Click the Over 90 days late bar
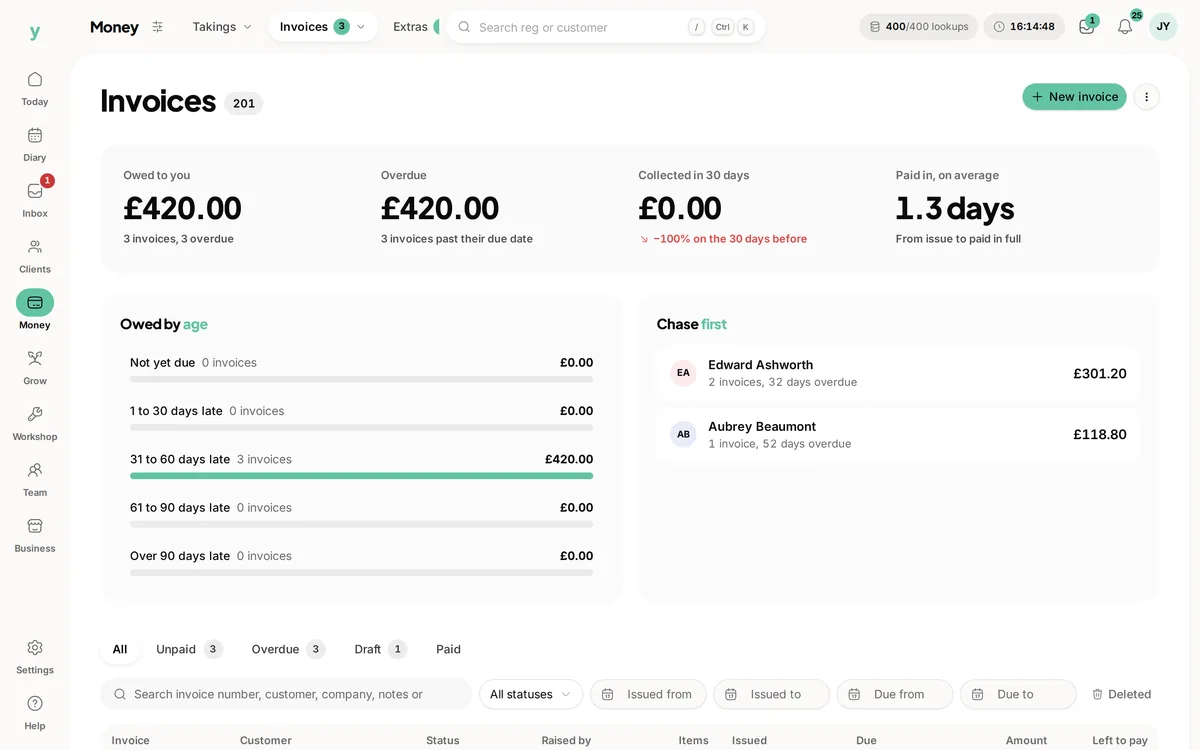Image resolution: width=1200 pixels, height=750 pixels. [x=361, y=573]
